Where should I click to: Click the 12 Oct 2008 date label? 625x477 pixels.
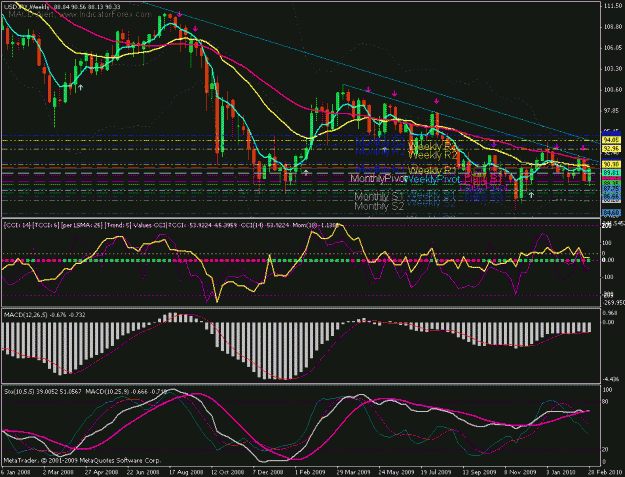point(227,472)
